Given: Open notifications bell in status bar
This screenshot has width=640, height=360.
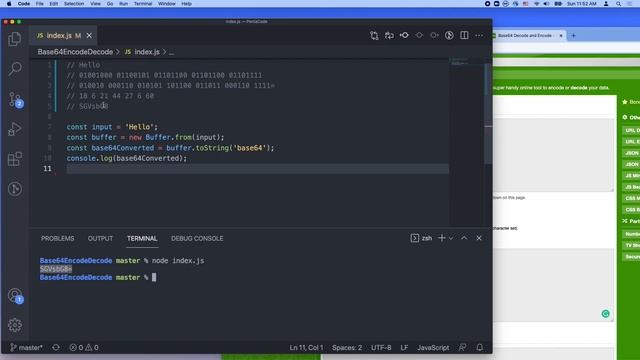Looking at the screenshot, I should pyautogui.click(x=480, y=347).
